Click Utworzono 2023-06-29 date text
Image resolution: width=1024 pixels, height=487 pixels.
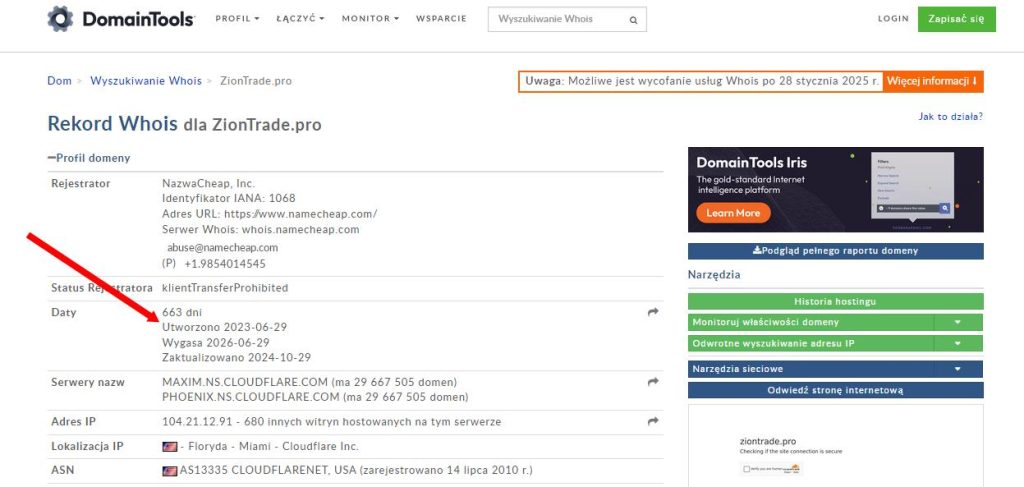pyautogui.click(x=224, y=327)
